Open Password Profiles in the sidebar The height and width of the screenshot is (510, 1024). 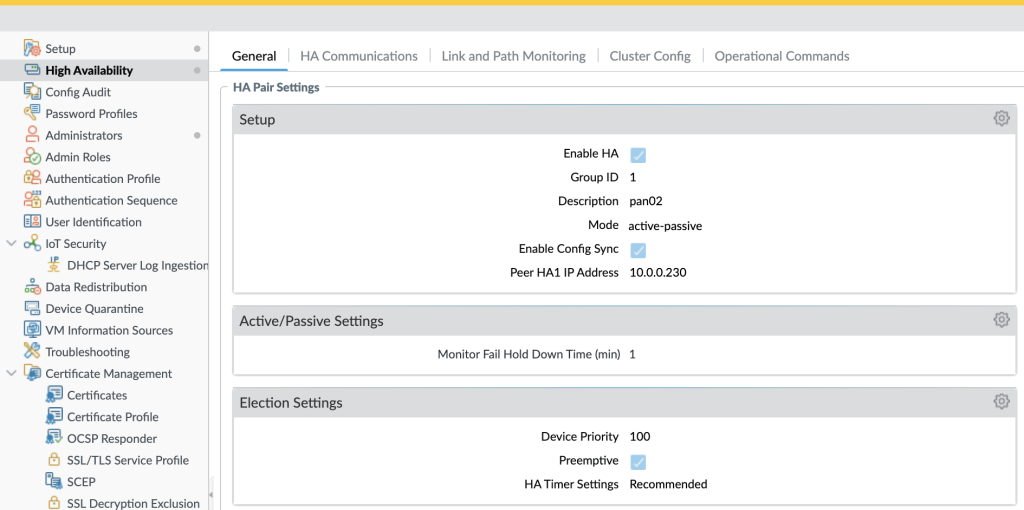(x=91, y=114)
